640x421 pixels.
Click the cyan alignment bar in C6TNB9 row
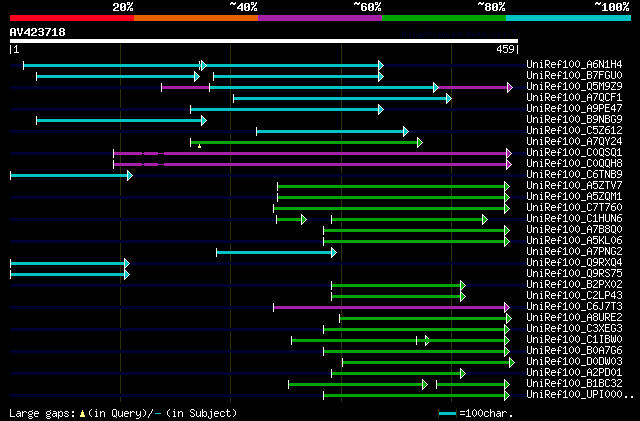(71, 176)
